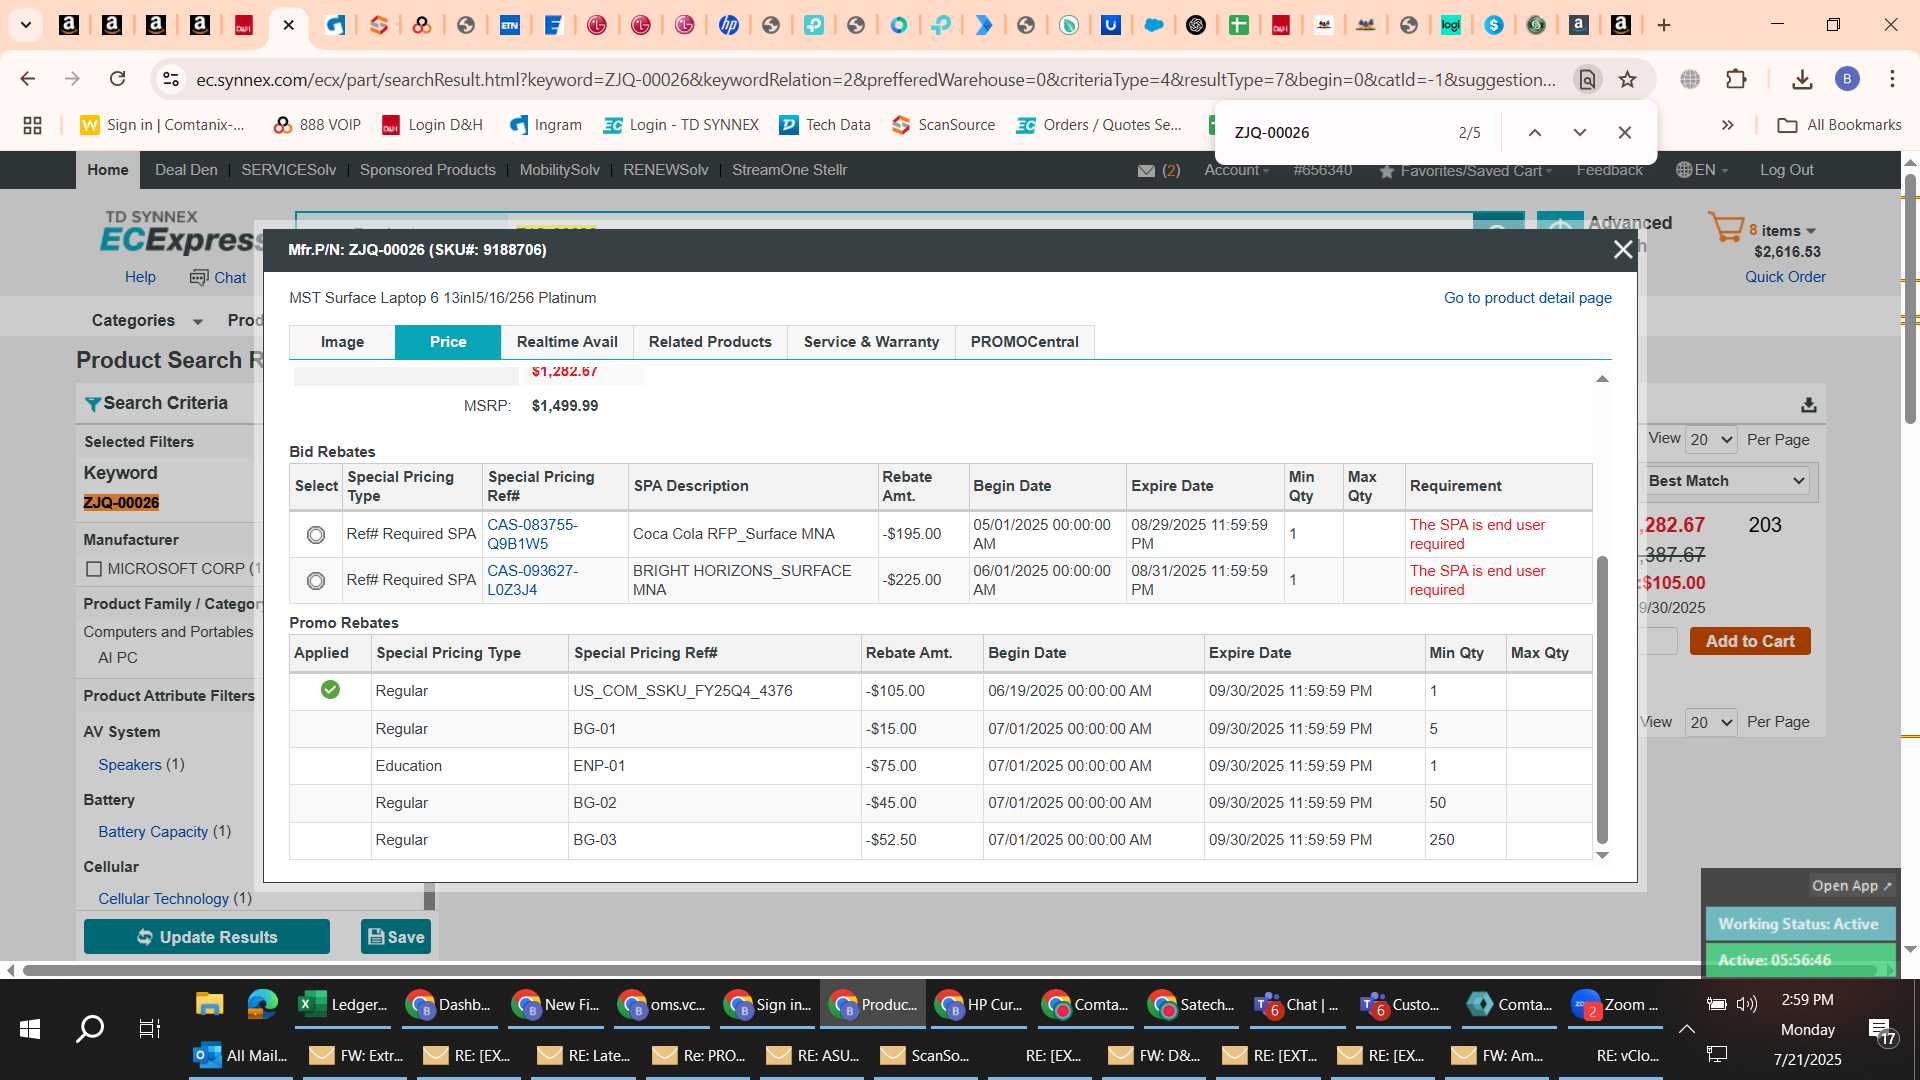
Task: Open File Explorer from the taskbar
Action: (x=209, y=1004)
